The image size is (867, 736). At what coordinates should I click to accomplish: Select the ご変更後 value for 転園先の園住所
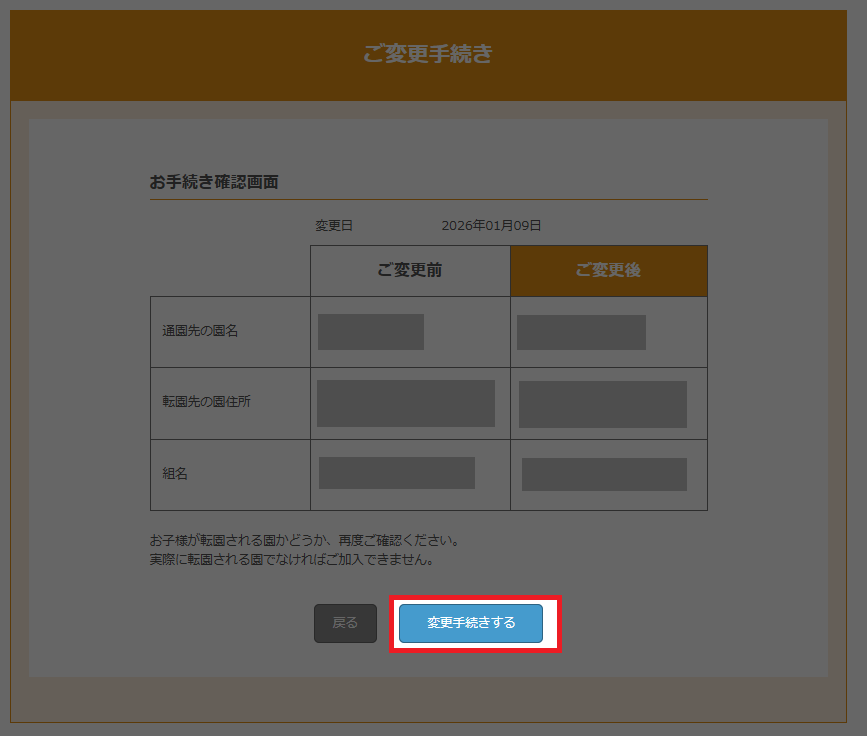pos(603,404)
